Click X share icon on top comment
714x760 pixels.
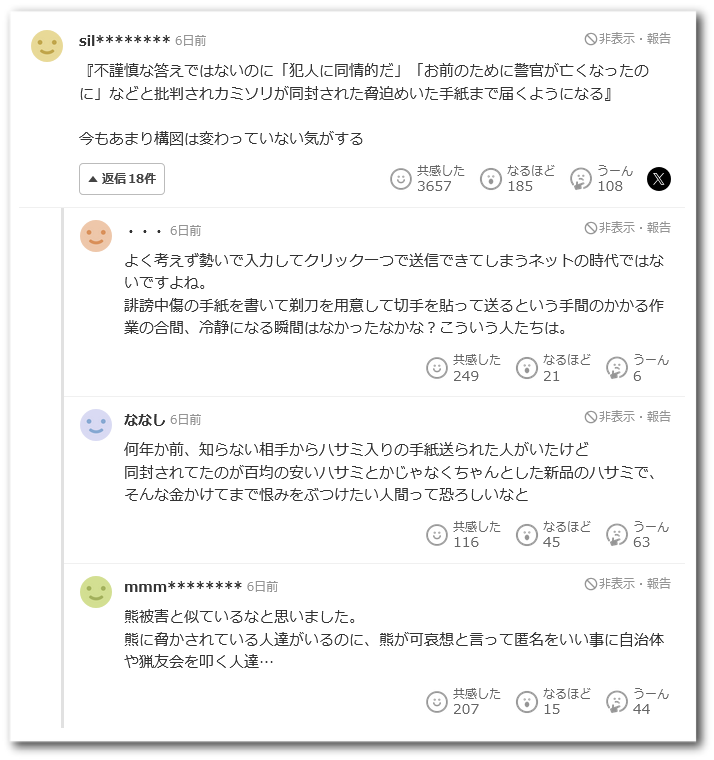point(658,179)
